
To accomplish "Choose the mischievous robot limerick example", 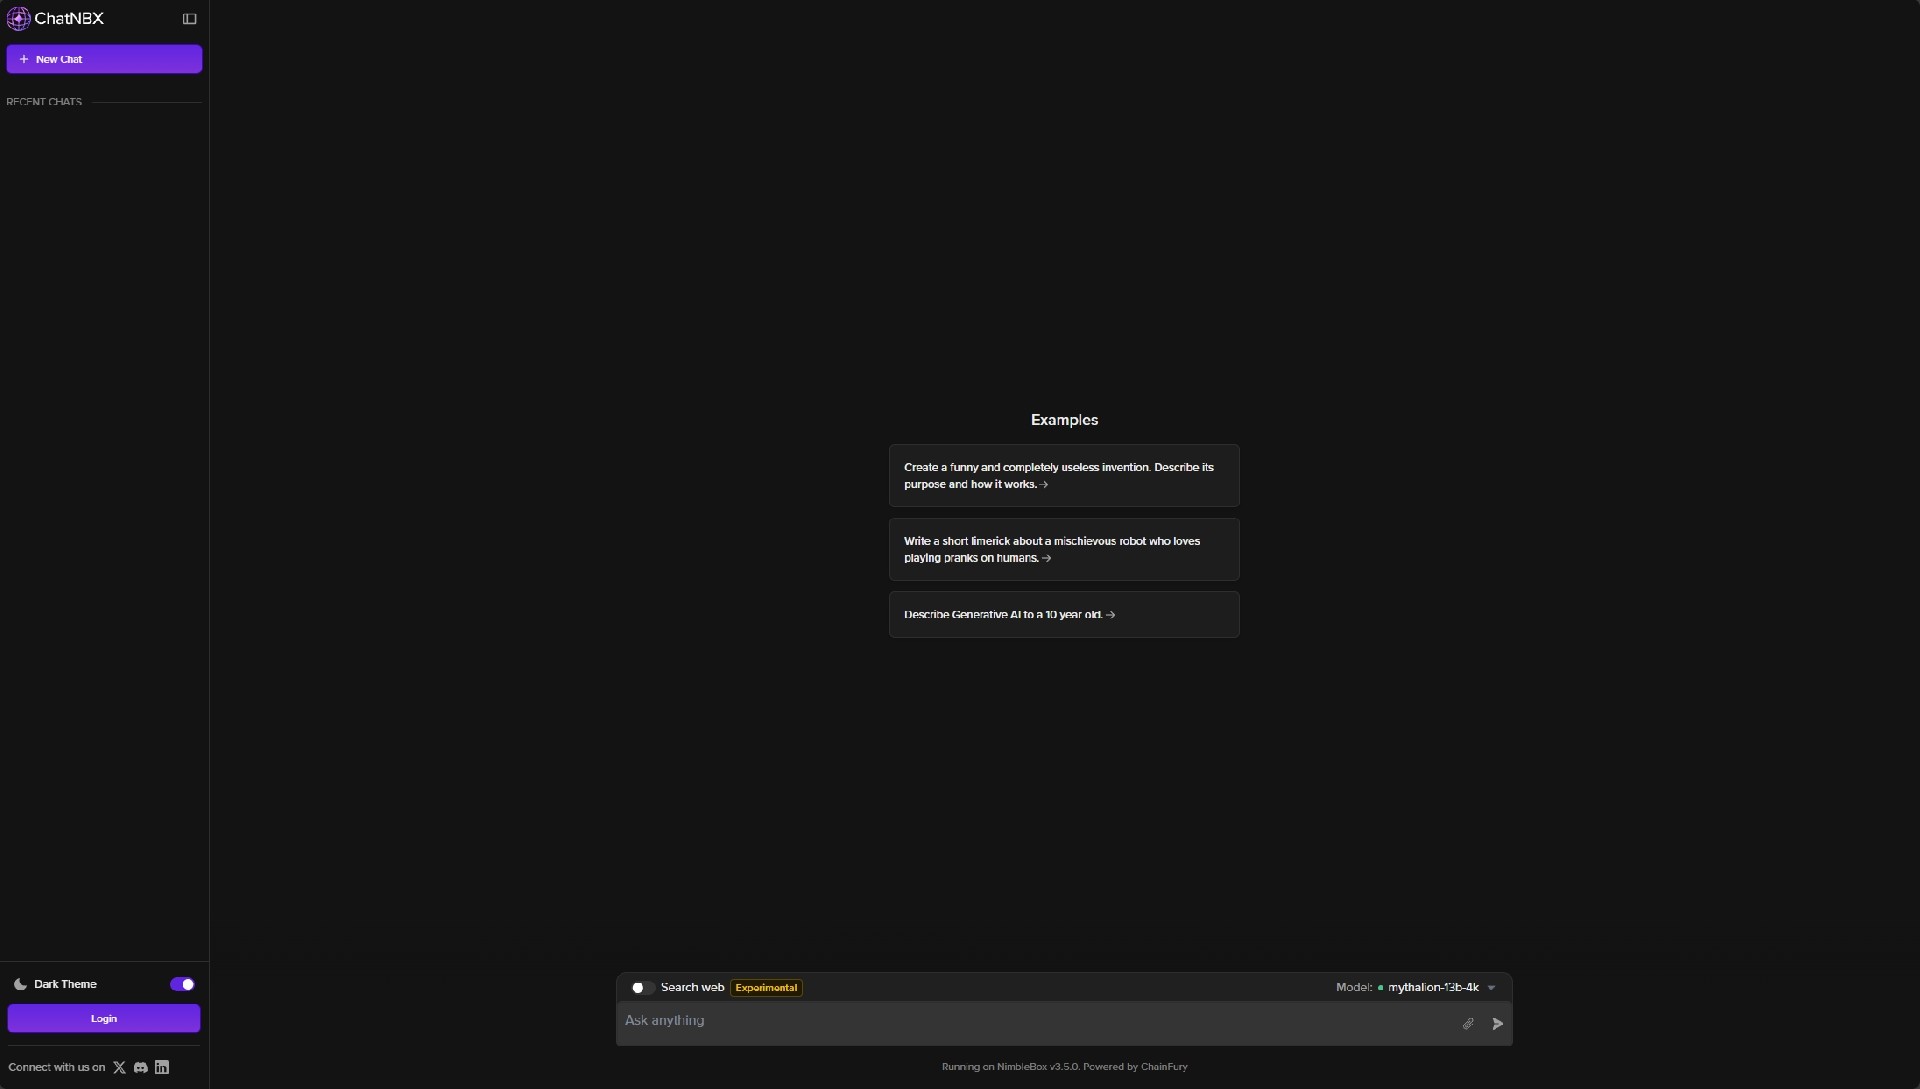I will pos(1064,549).
